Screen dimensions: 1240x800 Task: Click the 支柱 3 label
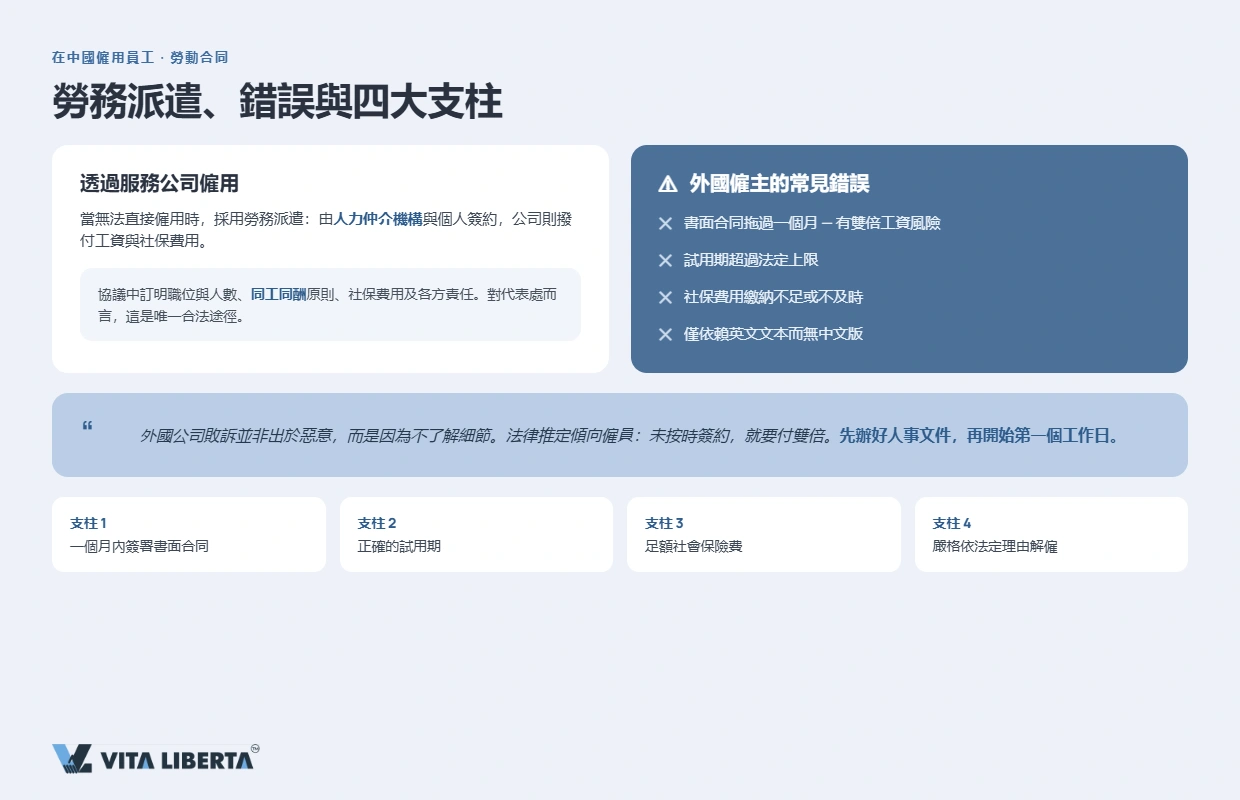tap(665, 523)
